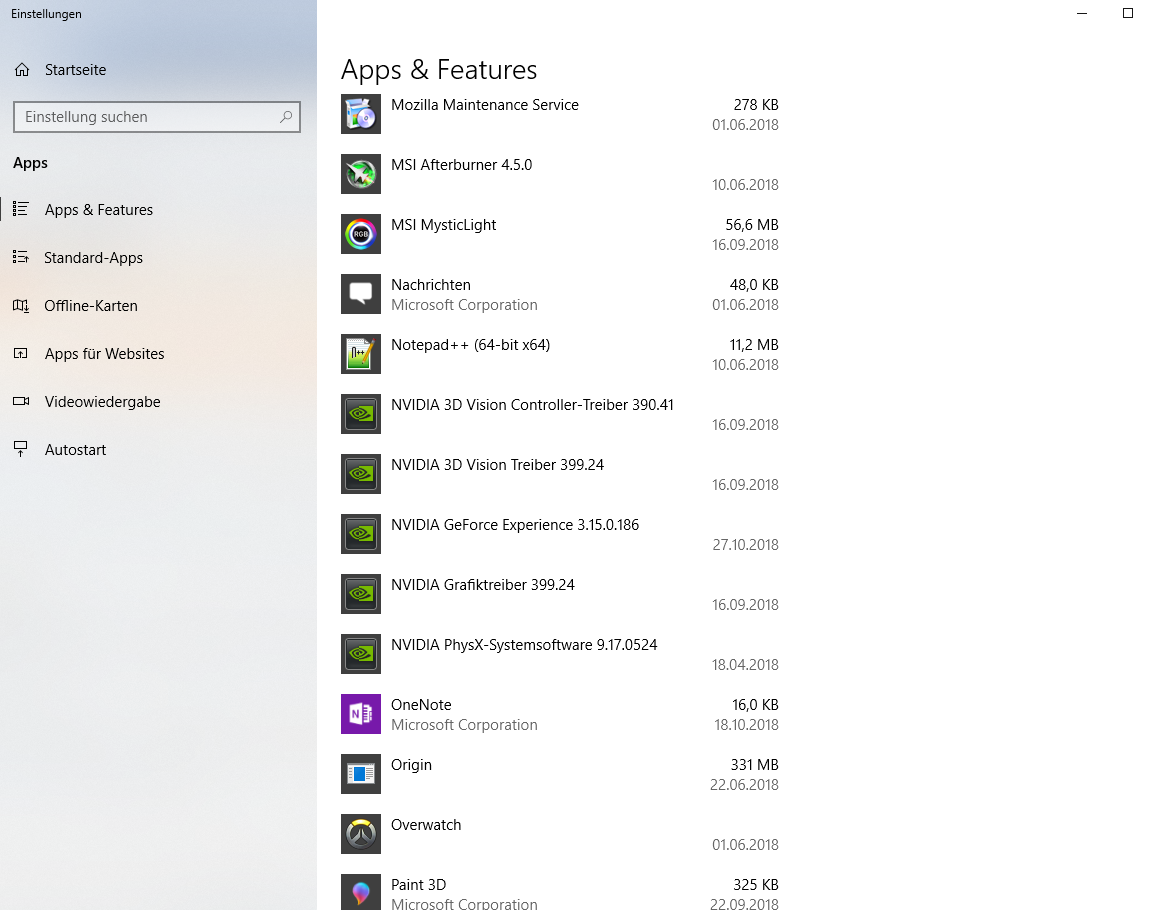Select Notepad++ (64-bit x64) entry name

point(470,345)
